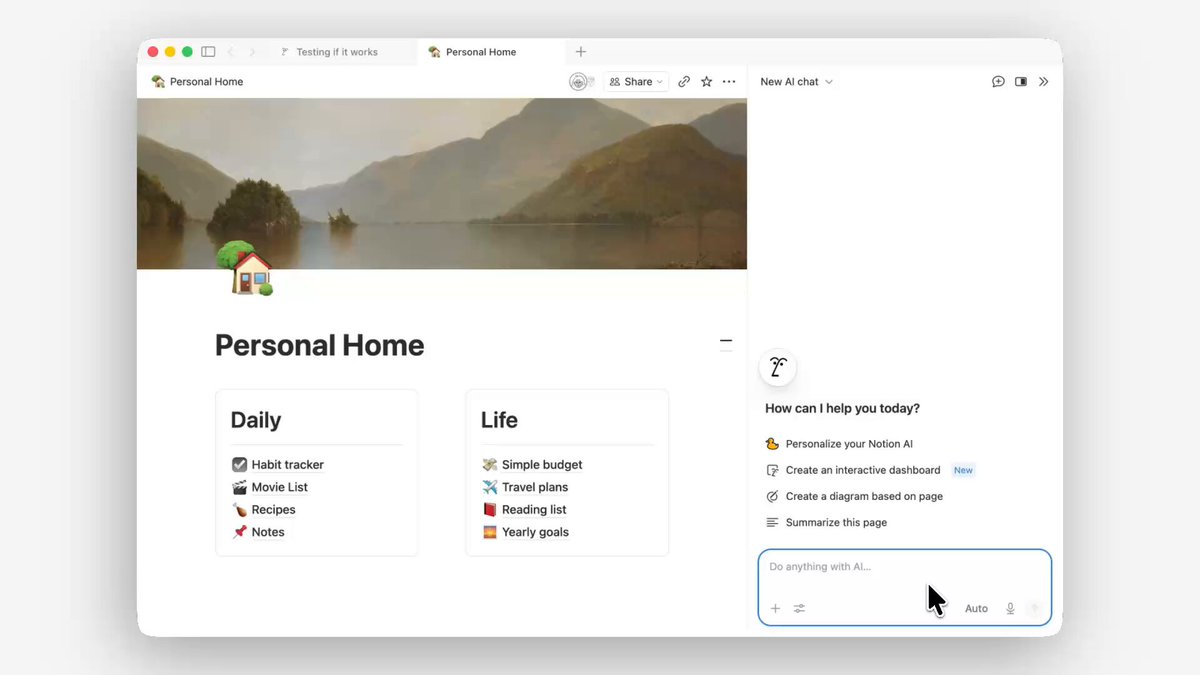Switch the AI panel display mode icon
This screenshot has width=1200, height=675.
[x=1021, y=82]
